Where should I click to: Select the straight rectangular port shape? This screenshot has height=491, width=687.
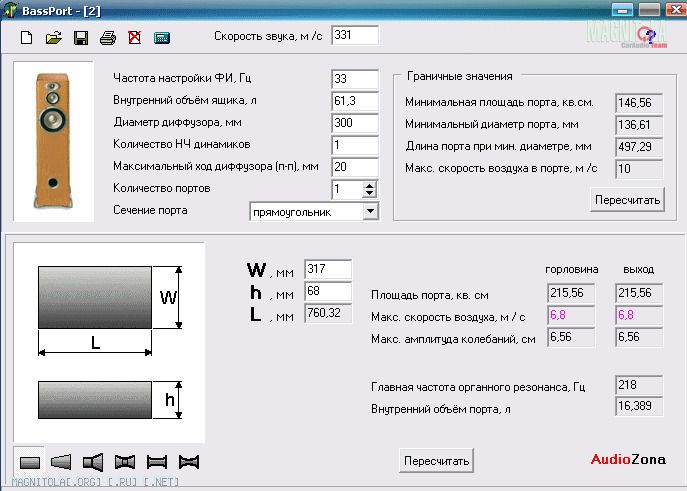pyautogui.click(x=29, y=461)
